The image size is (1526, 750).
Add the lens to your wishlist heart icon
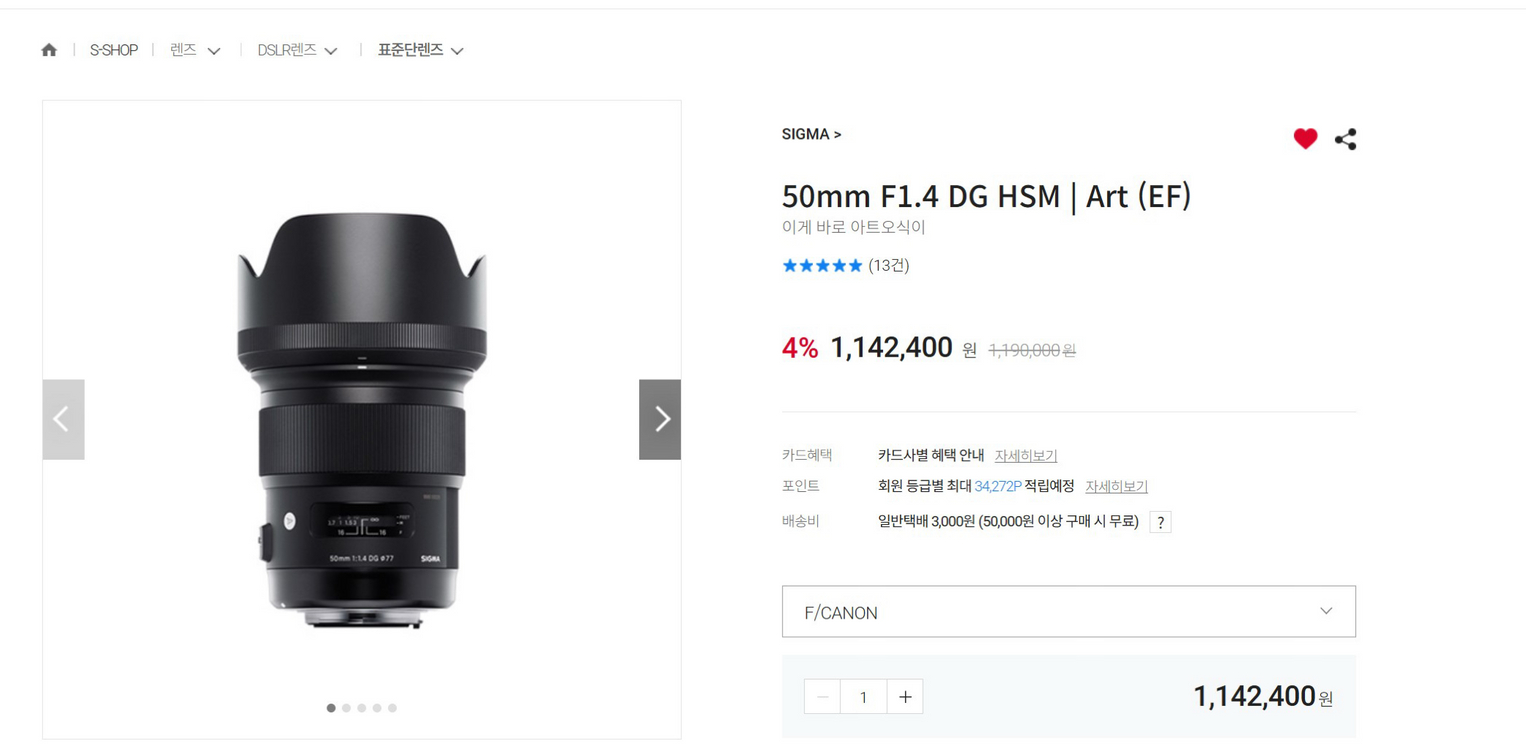(x=1305, y=139)
